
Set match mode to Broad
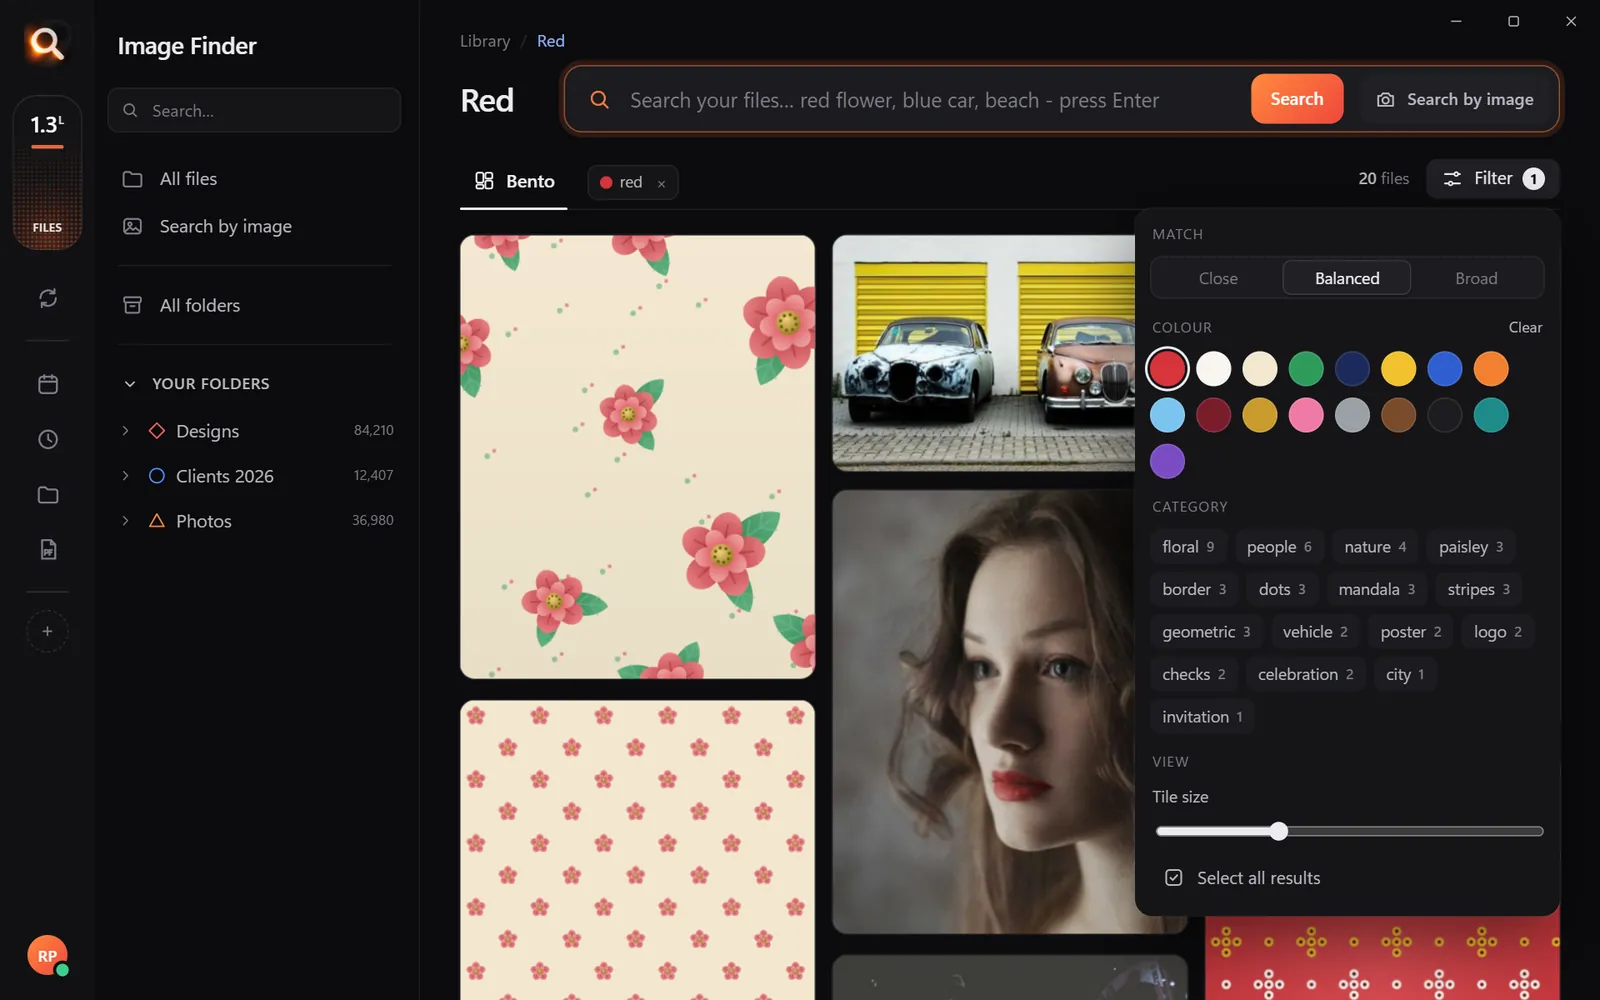coord(1476,278)
